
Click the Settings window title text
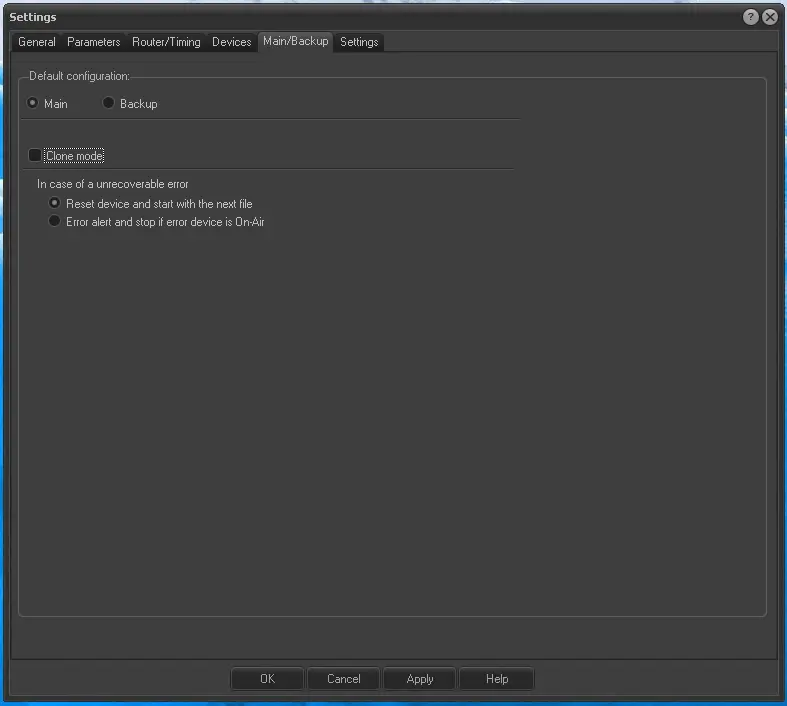pyautogui.click(x=33, y=17)
